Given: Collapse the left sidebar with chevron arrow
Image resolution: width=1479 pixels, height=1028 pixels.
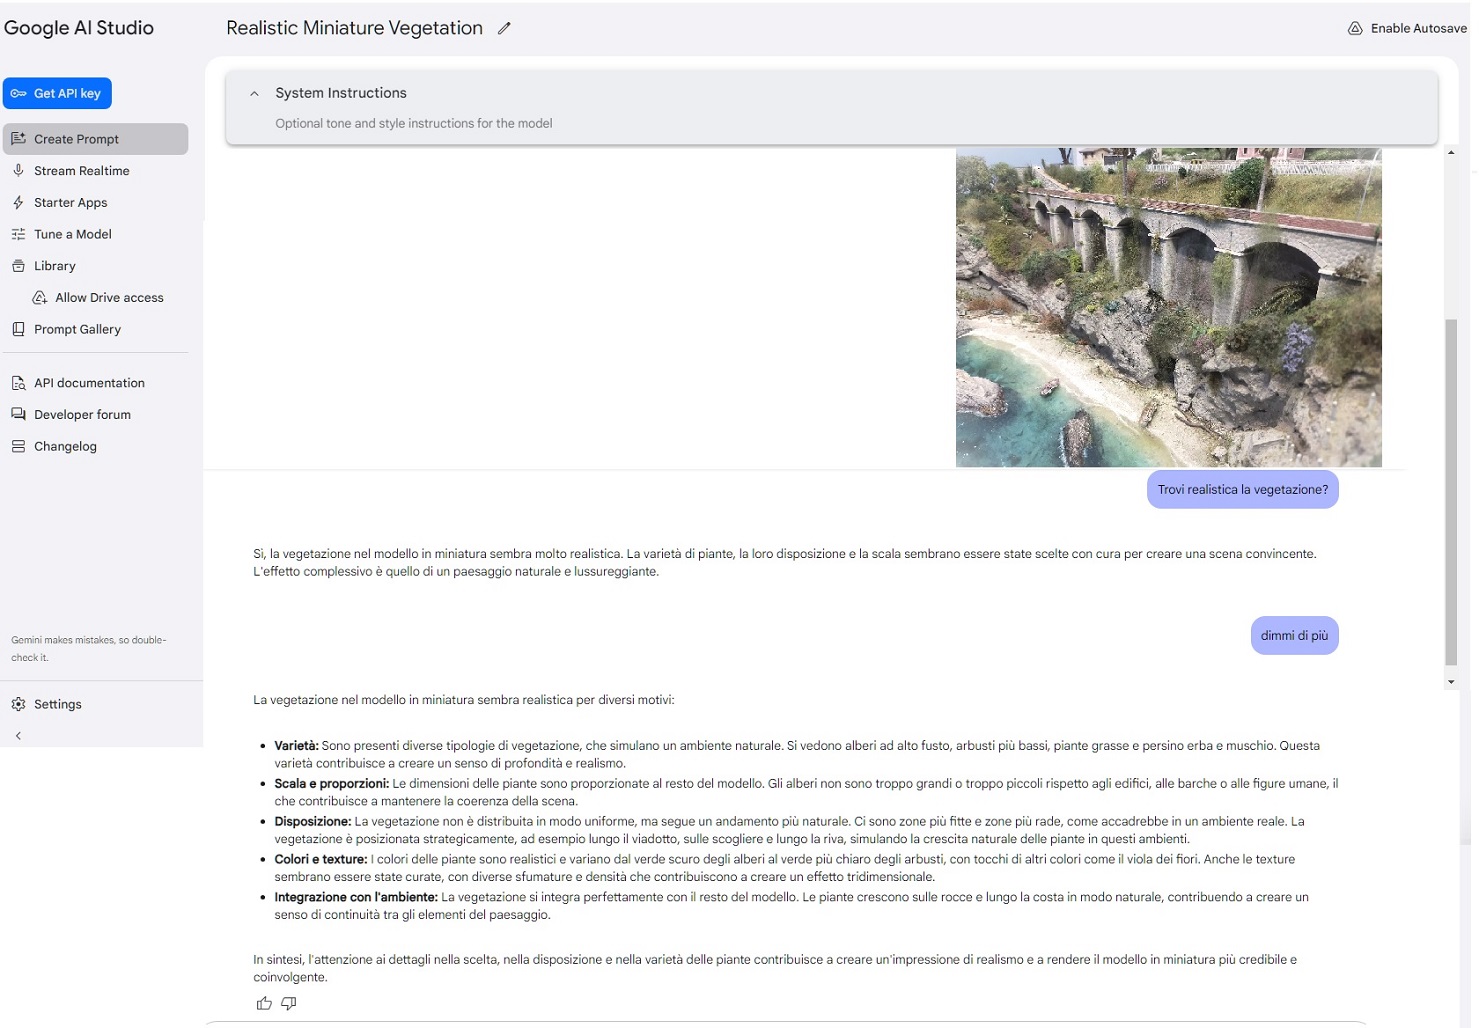Looking at the screenshot, I should (18, 736).
